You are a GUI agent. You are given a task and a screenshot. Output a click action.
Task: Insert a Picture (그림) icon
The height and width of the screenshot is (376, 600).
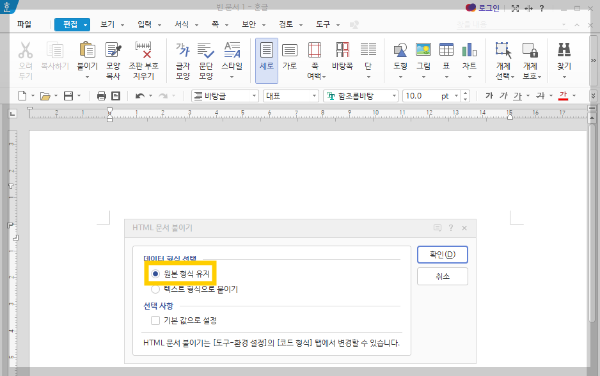(423, 50)
